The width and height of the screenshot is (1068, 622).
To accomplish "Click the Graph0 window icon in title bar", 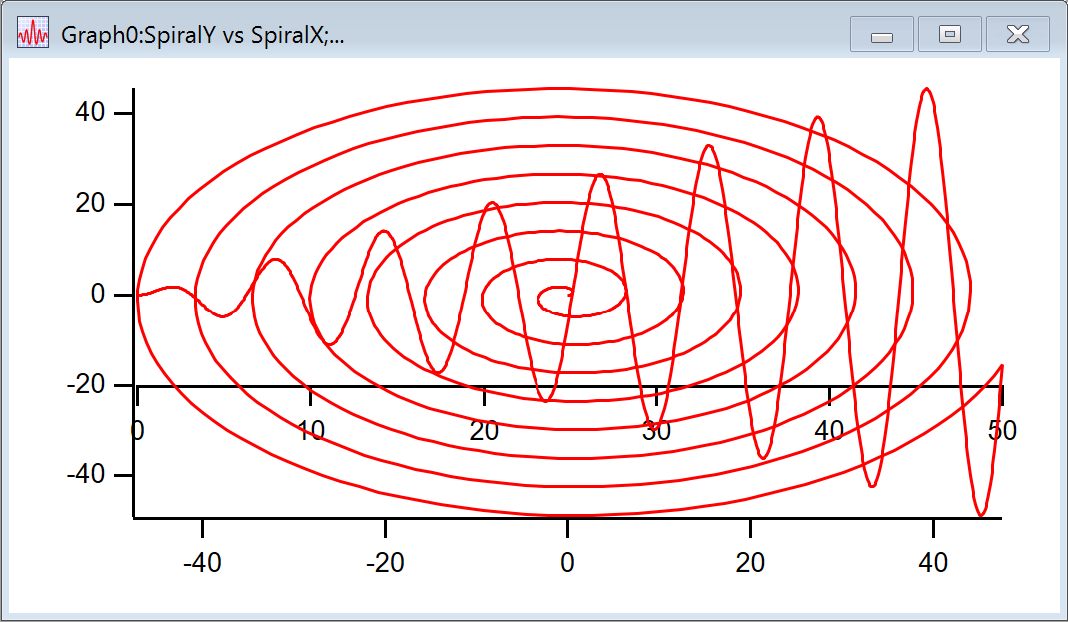I will pyautogui.click(x=33, y=35).
